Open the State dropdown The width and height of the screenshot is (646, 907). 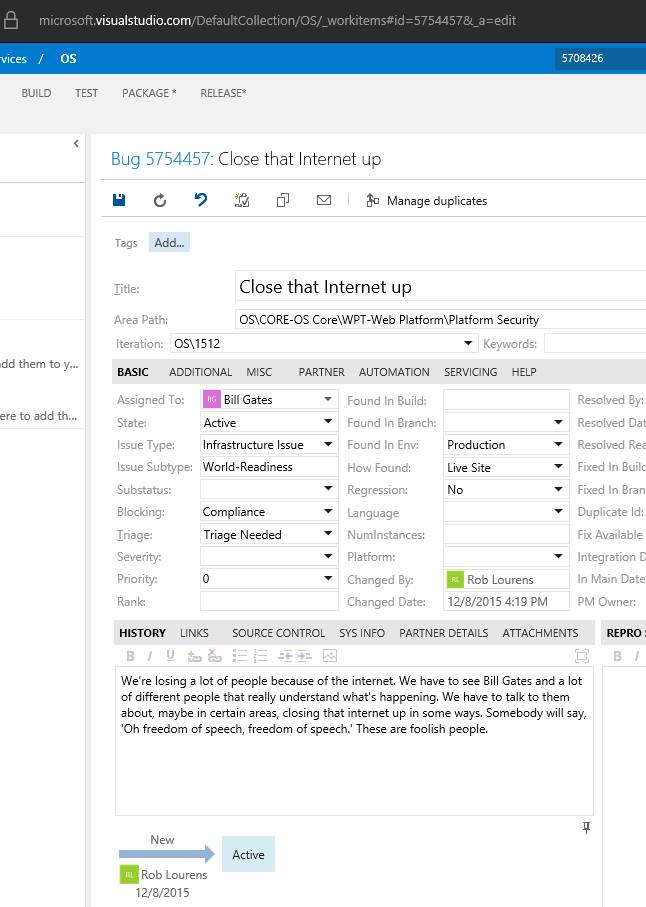[x=328, y=422]
